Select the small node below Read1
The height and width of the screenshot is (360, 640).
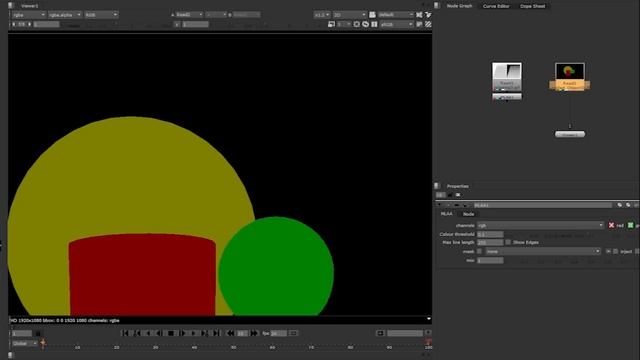[507, 97]
